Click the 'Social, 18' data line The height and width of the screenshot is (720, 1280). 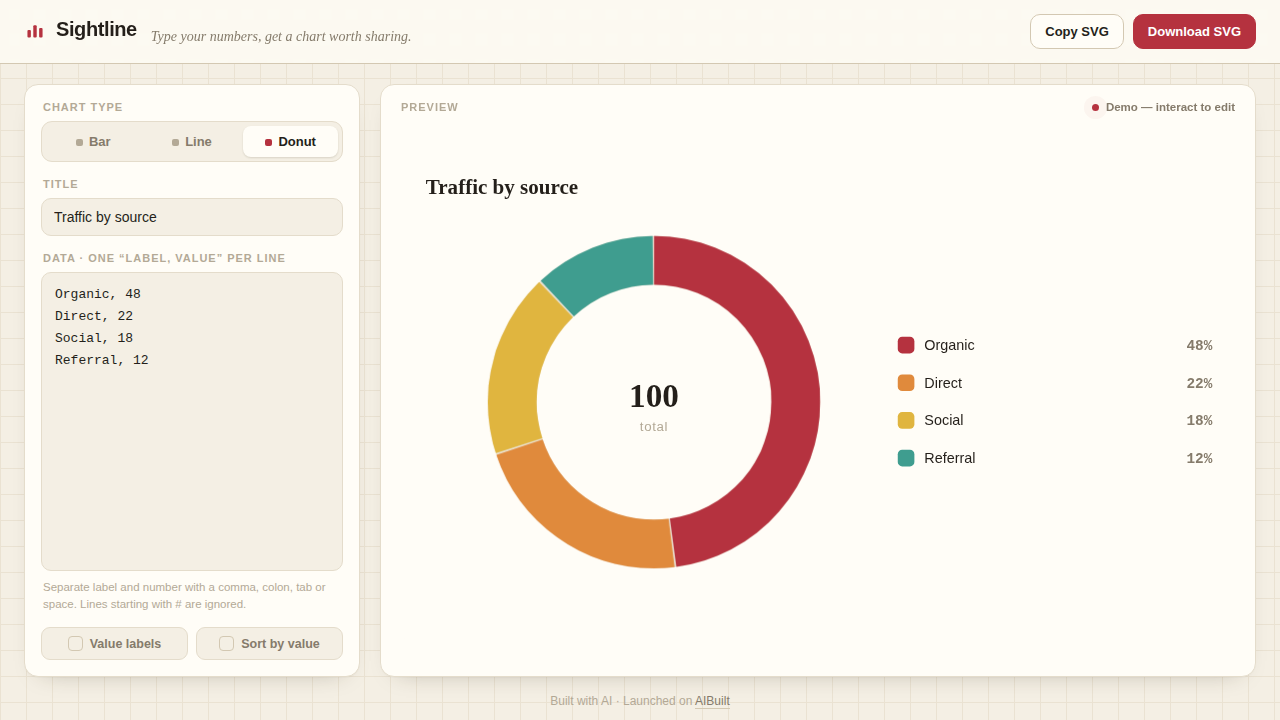tap(94, 338)
